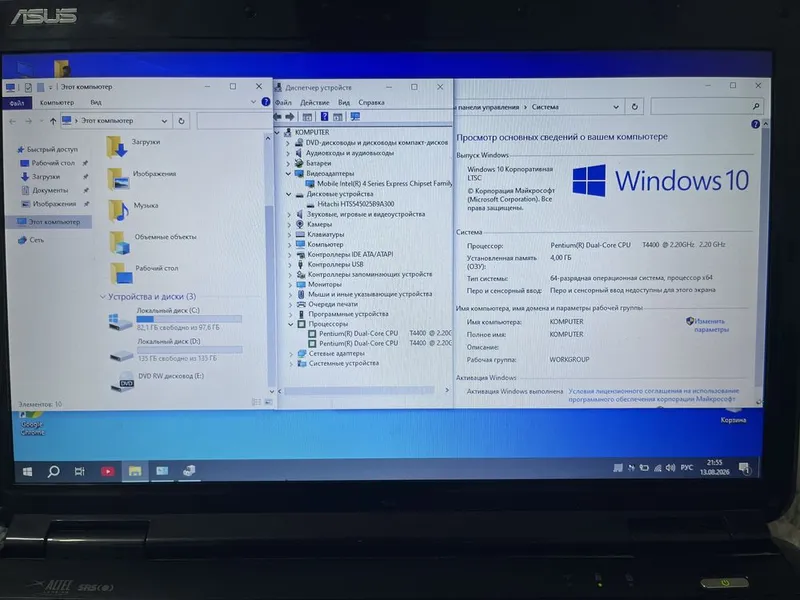800x600 pixels.
Task: Click Device Manager back arrow toolbar icon
Action: click(x=278, y=117)
